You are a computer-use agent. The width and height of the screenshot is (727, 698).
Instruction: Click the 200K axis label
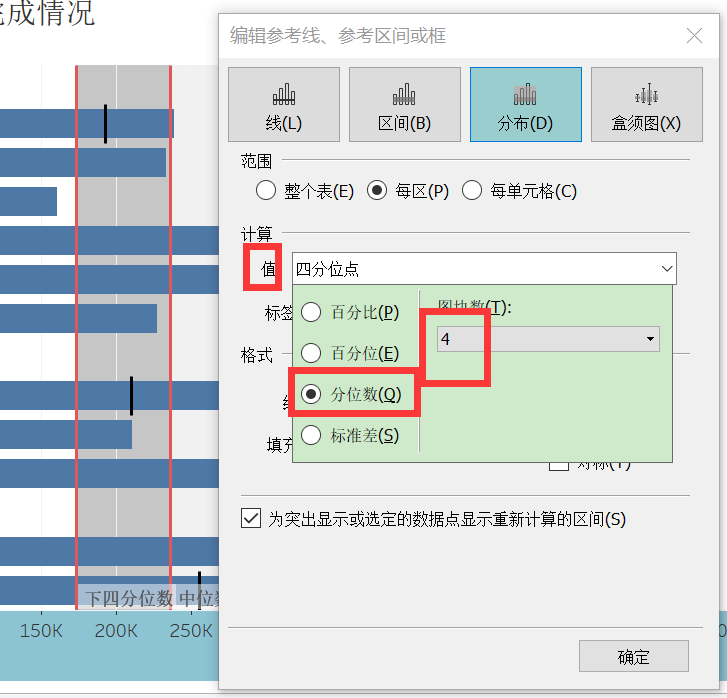pos(116,631)
